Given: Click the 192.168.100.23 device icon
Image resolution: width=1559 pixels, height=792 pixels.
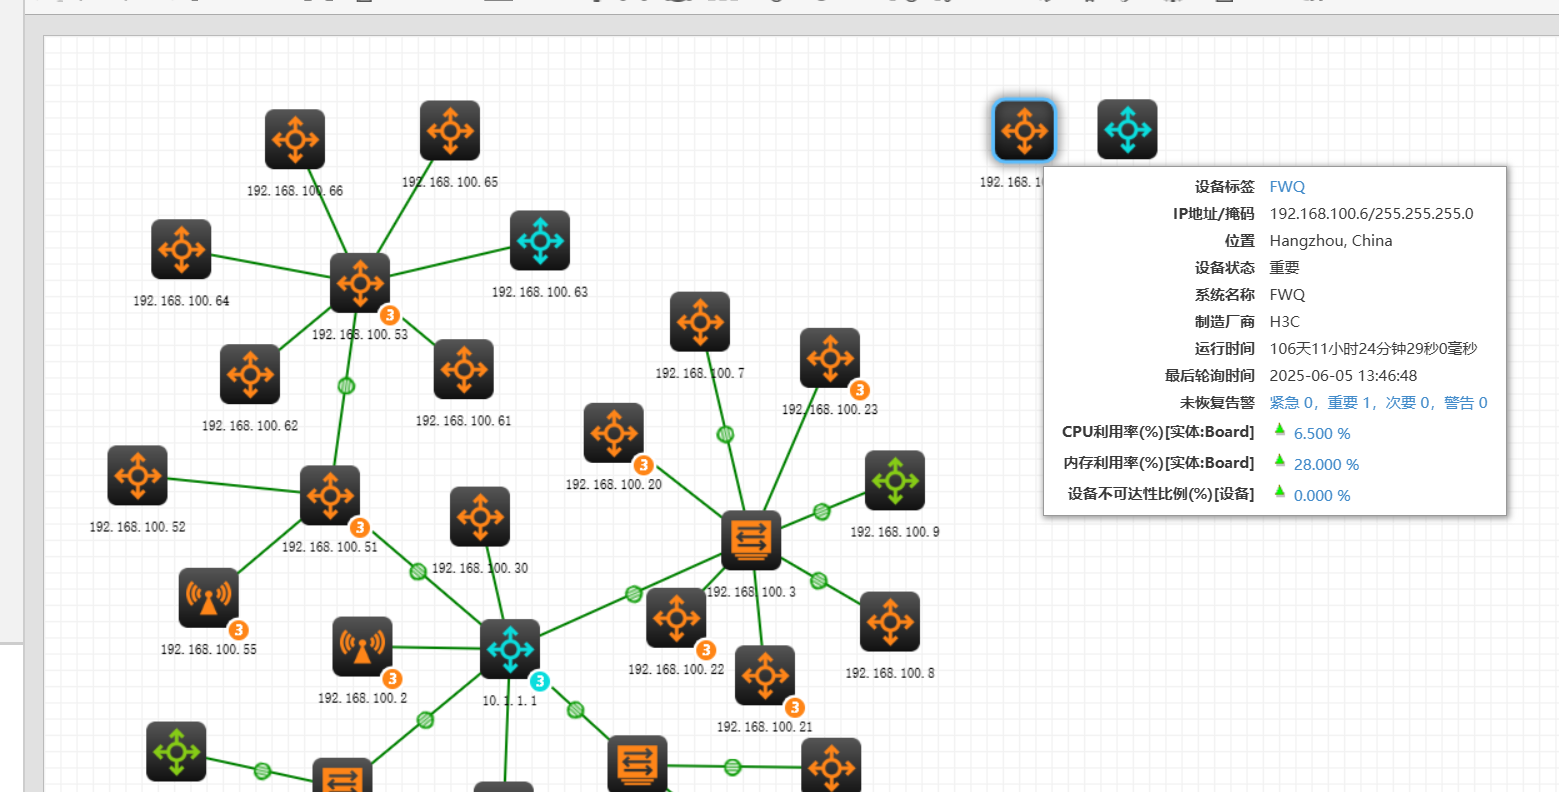Looking at the screenshot, I should [x=830, y=358].
